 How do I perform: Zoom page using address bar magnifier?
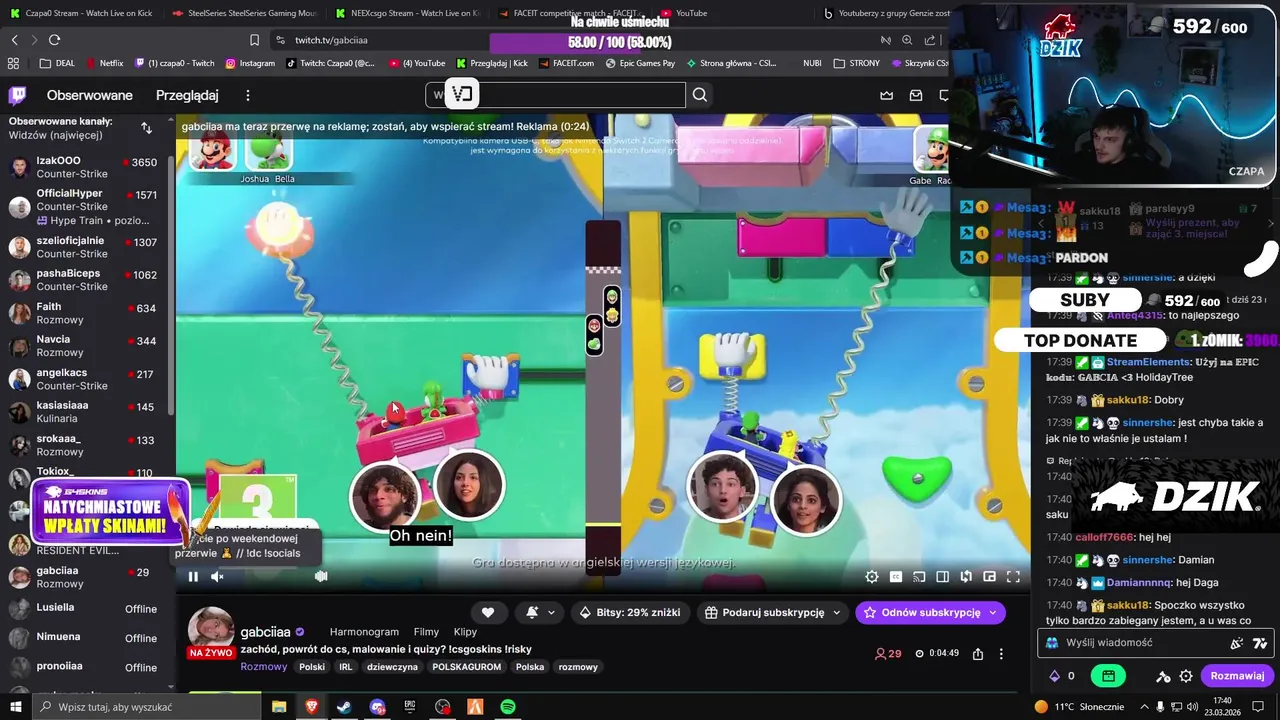(x=907, y=40)
